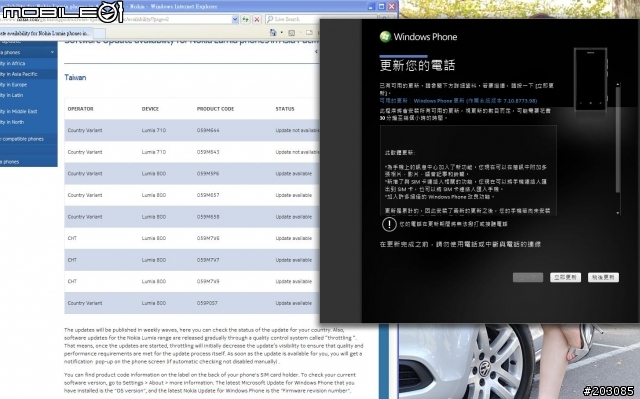Screen dimensions: 640x399
Task: Click the Taiwan section heading
Action: pyautogui.click(x=75, y=77)
